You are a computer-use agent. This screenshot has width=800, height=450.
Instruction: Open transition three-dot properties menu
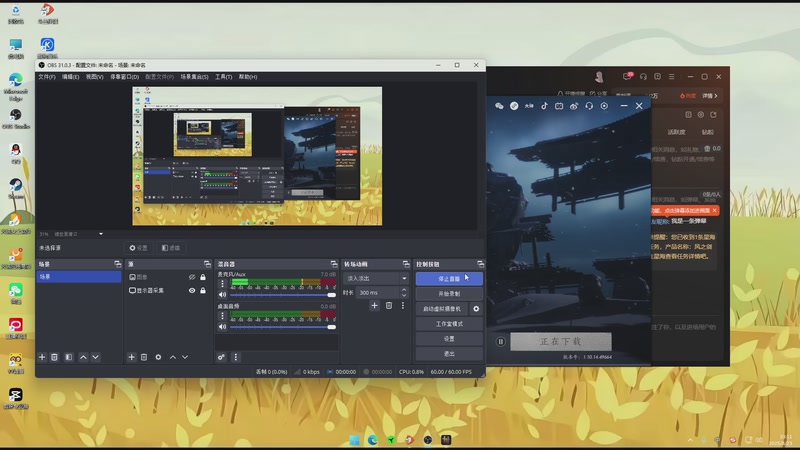[403, 305]
